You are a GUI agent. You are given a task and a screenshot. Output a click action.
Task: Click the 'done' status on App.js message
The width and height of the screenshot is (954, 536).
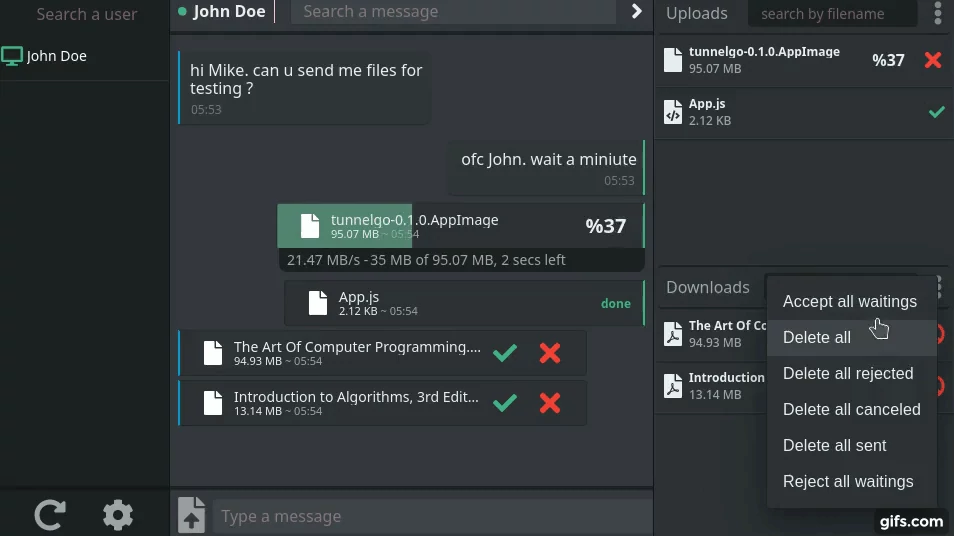[616, 304]
